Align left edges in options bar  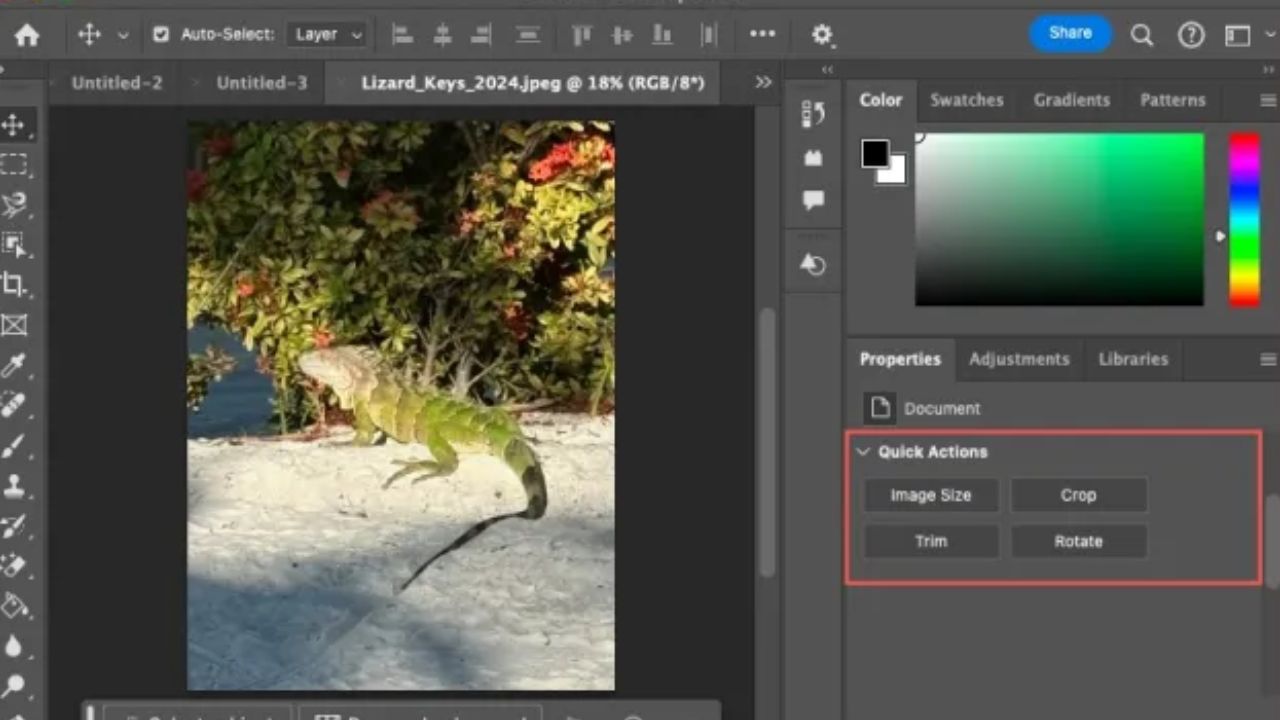pos(403,35)
